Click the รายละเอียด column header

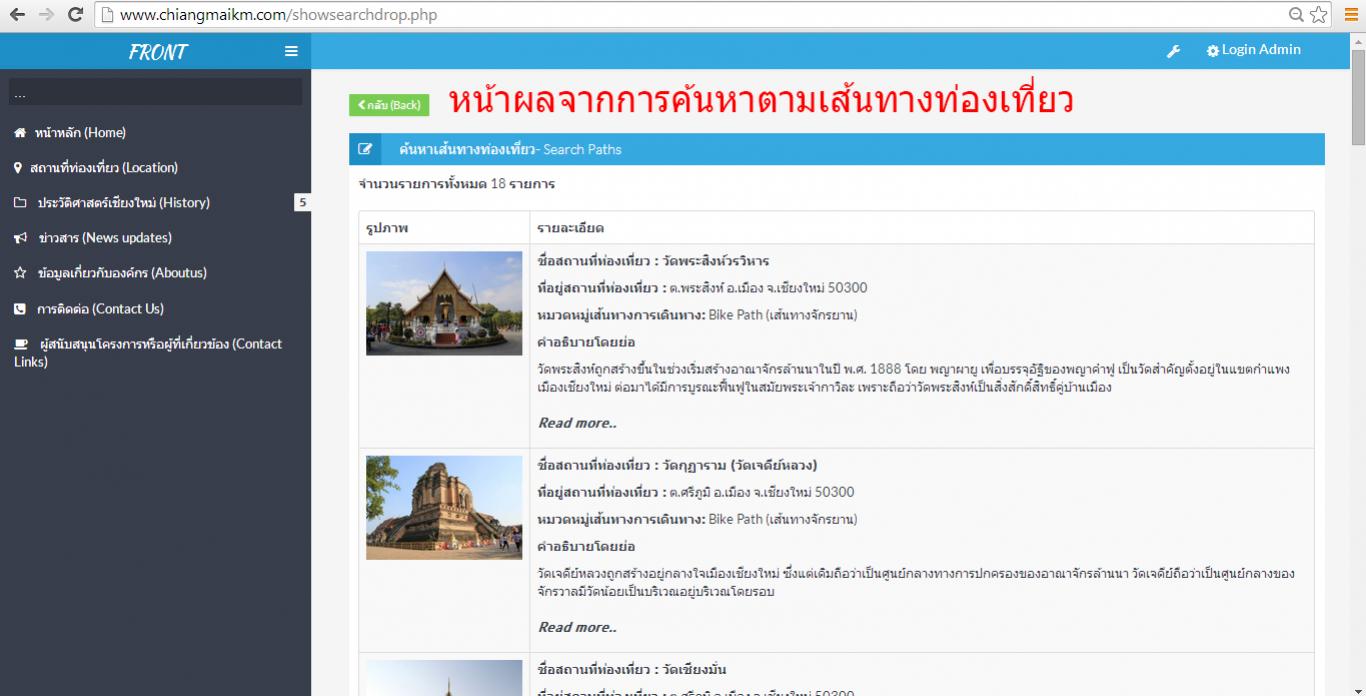(x=570, y=228)
